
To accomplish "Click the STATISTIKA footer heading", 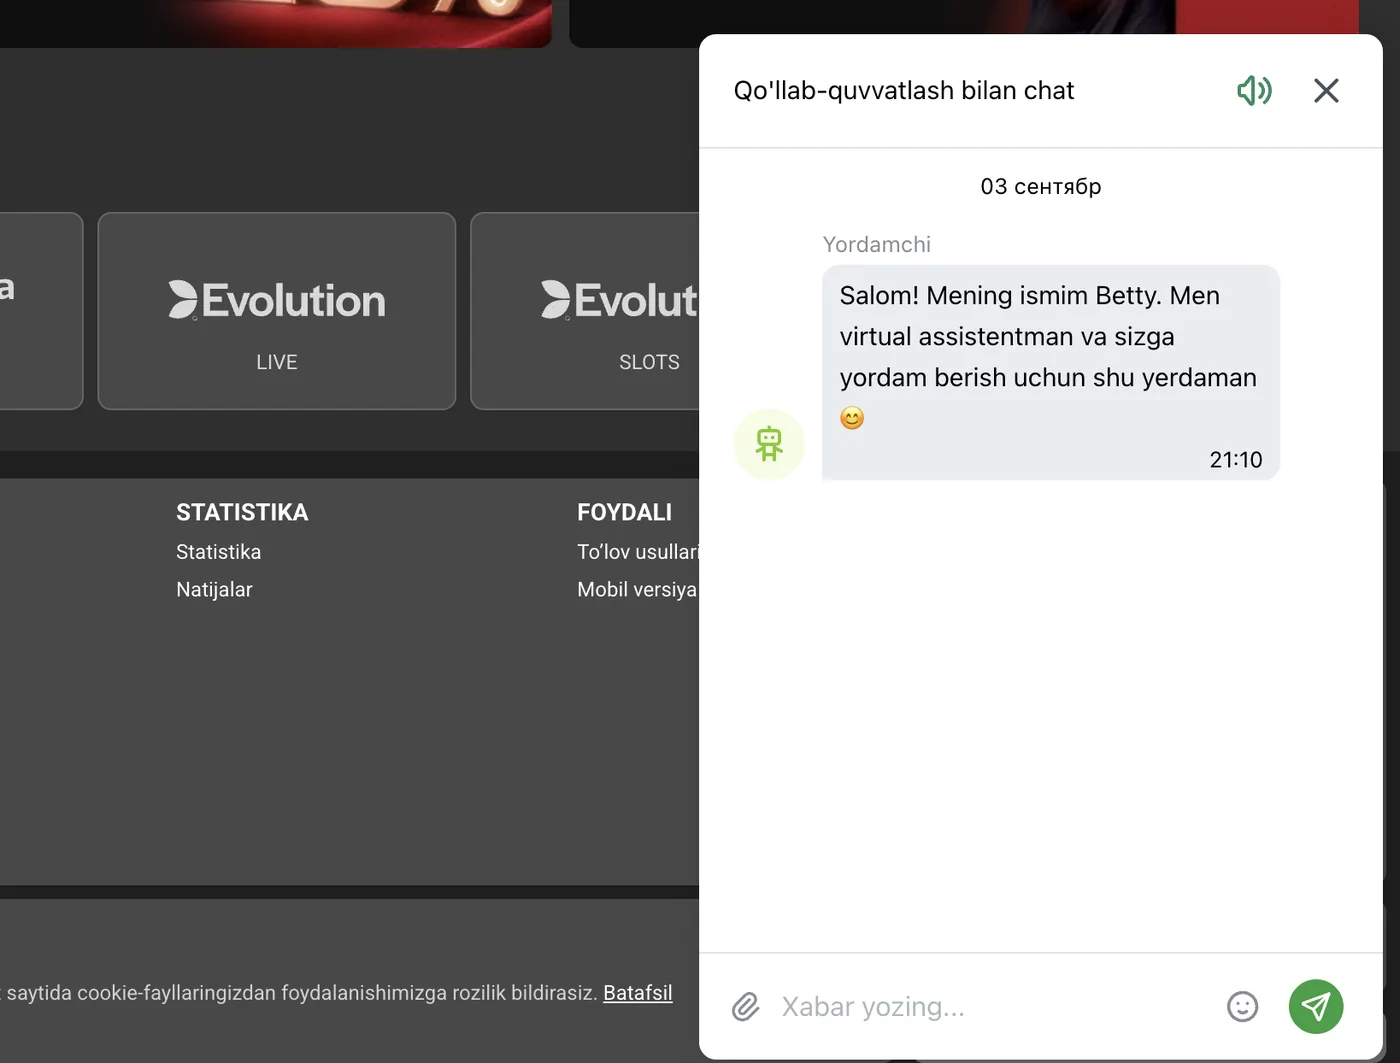I will click(x=242, y=513).
